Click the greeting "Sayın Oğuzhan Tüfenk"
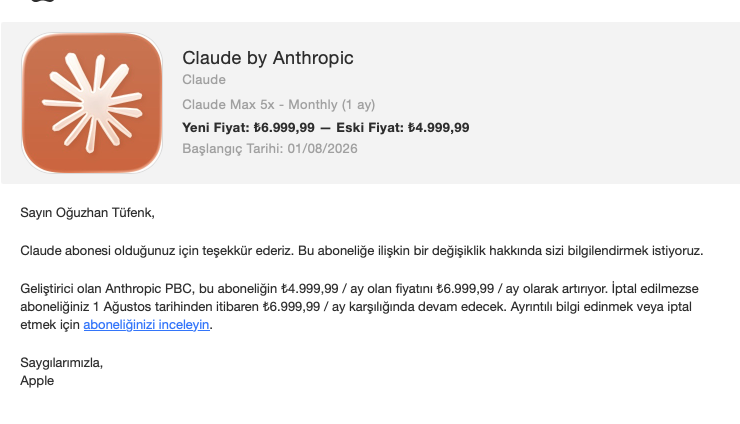The image size is (740, 424). pos(86,213)
